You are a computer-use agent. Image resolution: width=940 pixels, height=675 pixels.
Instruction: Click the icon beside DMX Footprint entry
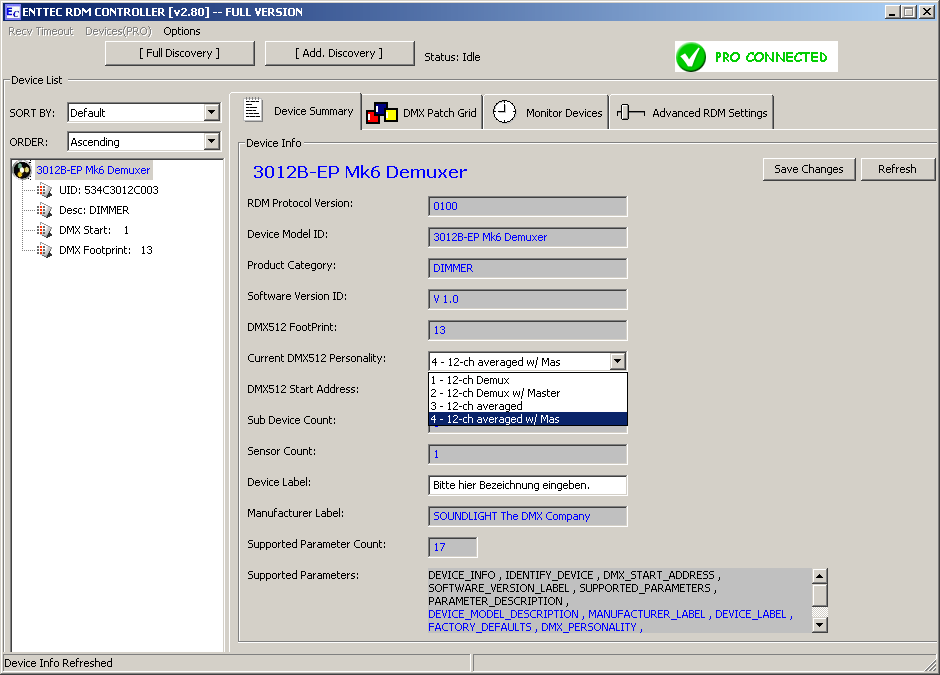(x=44, y=250)
